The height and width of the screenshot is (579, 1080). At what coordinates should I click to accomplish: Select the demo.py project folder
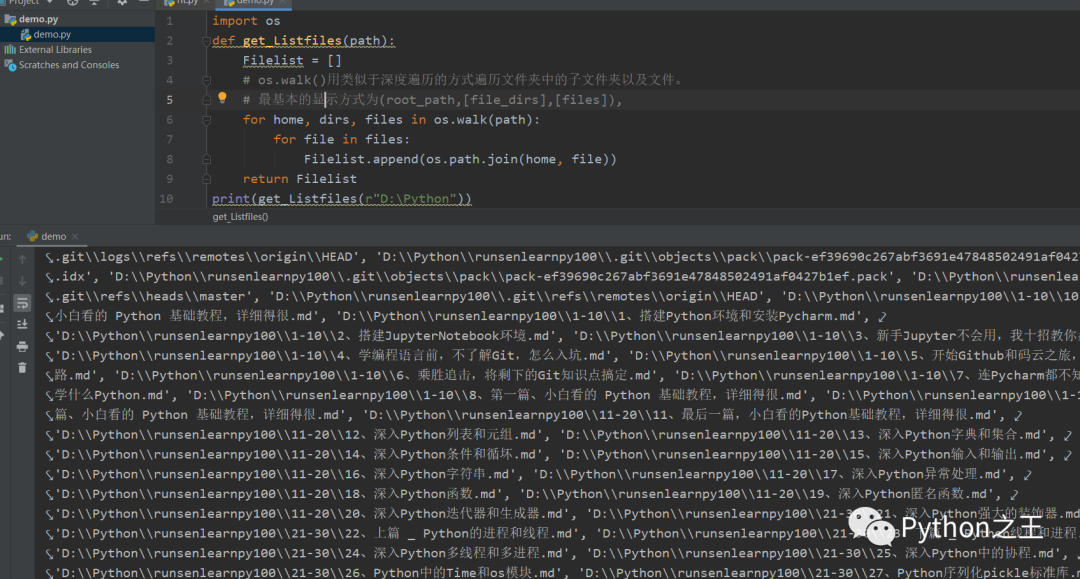pos(39,19)
